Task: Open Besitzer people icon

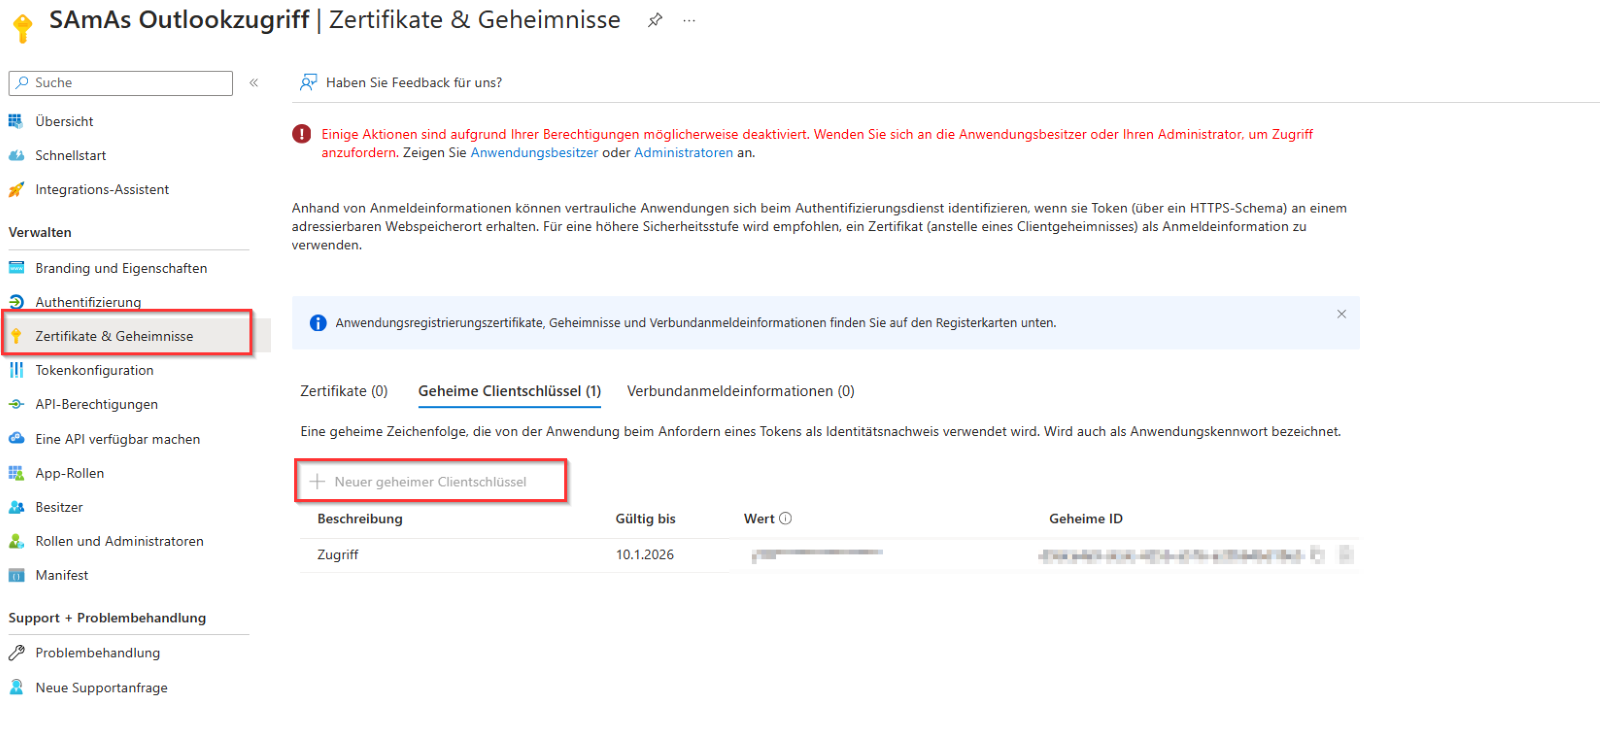Action: [16, 507]
